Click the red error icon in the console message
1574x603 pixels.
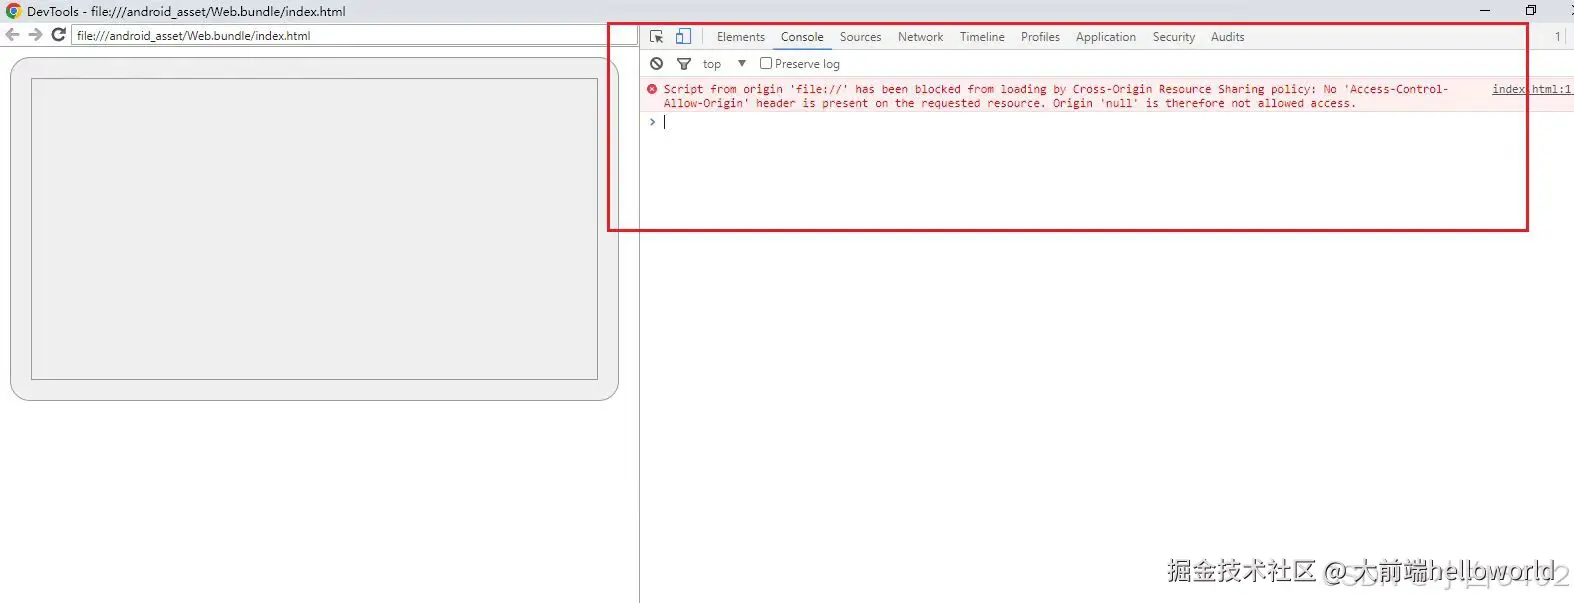tap(652, 89)
